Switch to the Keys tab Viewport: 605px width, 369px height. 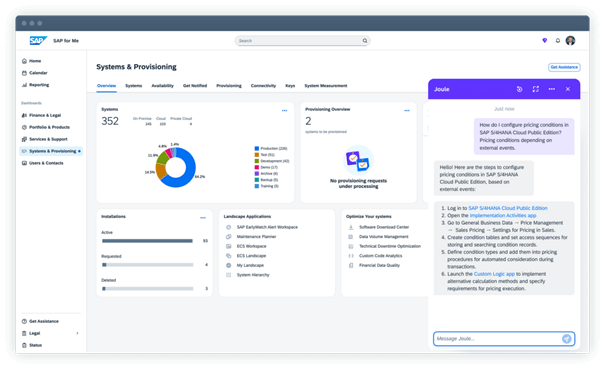pos(290,86)
